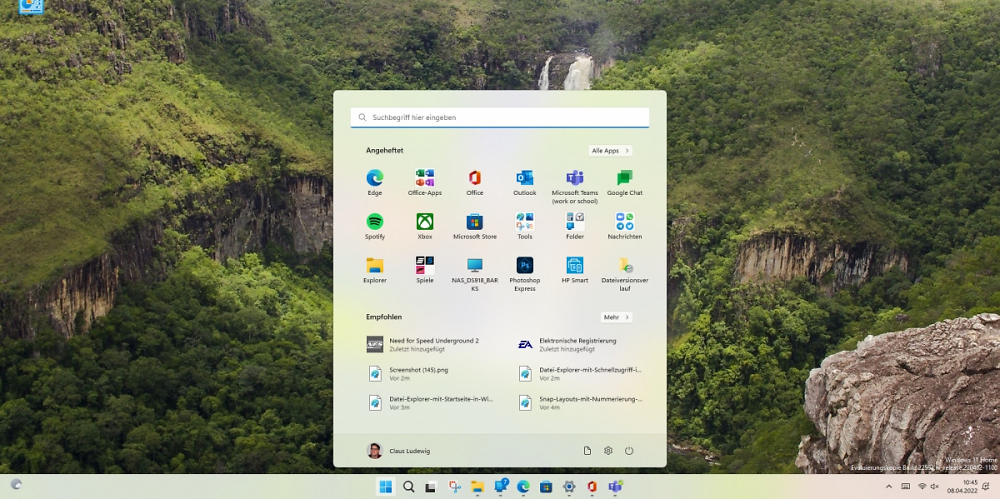The height and width of the screenshot is (499, 1000).
Task: Open notification center icon
Action: (x=986, y=486)
